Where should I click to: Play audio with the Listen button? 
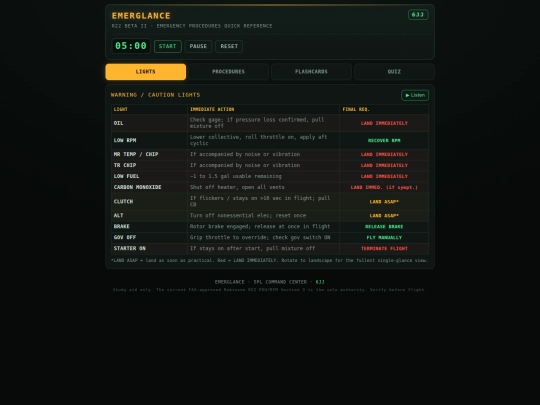415,95
